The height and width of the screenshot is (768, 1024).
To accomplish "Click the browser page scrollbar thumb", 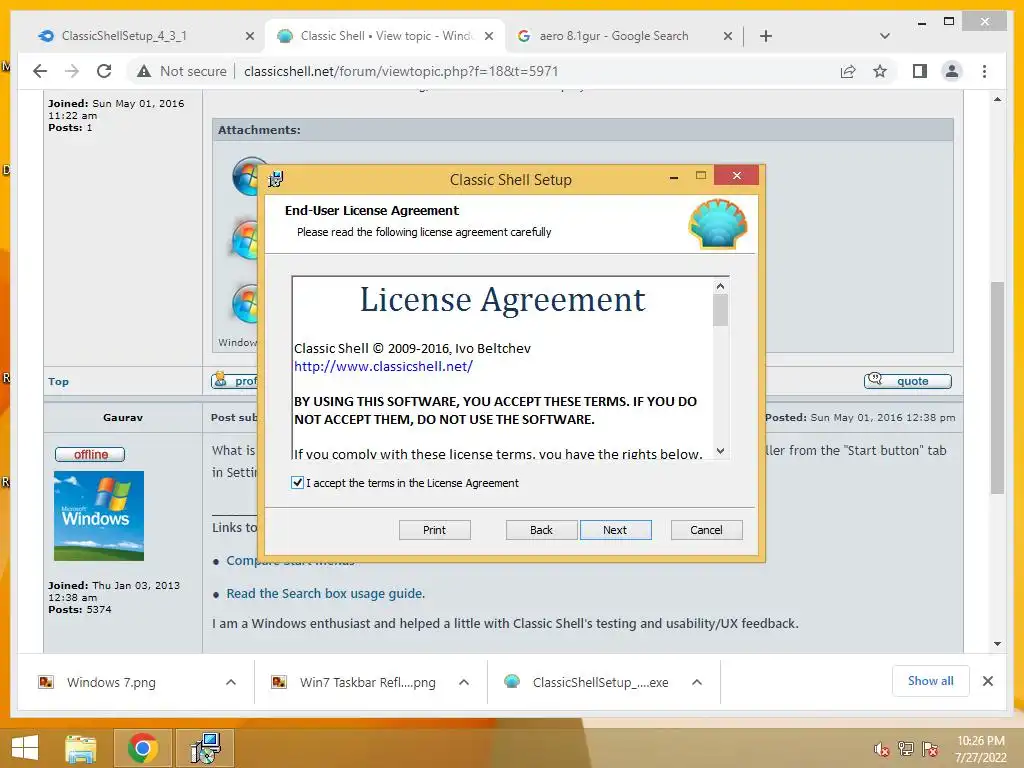I will (997, 387).
